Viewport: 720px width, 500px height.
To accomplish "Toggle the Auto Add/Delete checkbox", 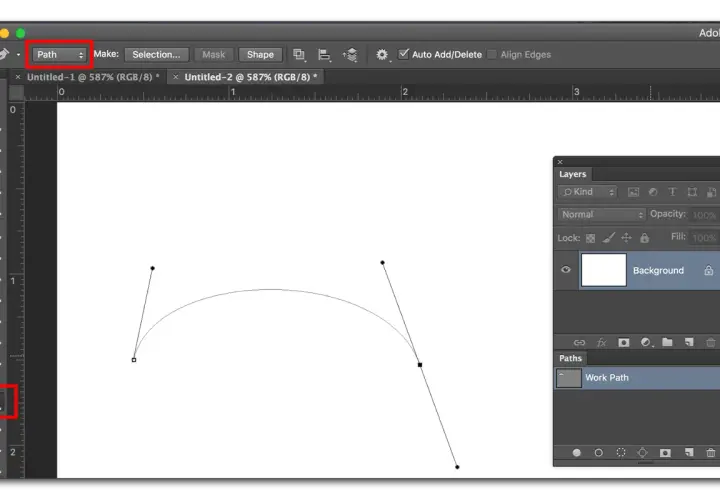I will [x=403, y=54].
